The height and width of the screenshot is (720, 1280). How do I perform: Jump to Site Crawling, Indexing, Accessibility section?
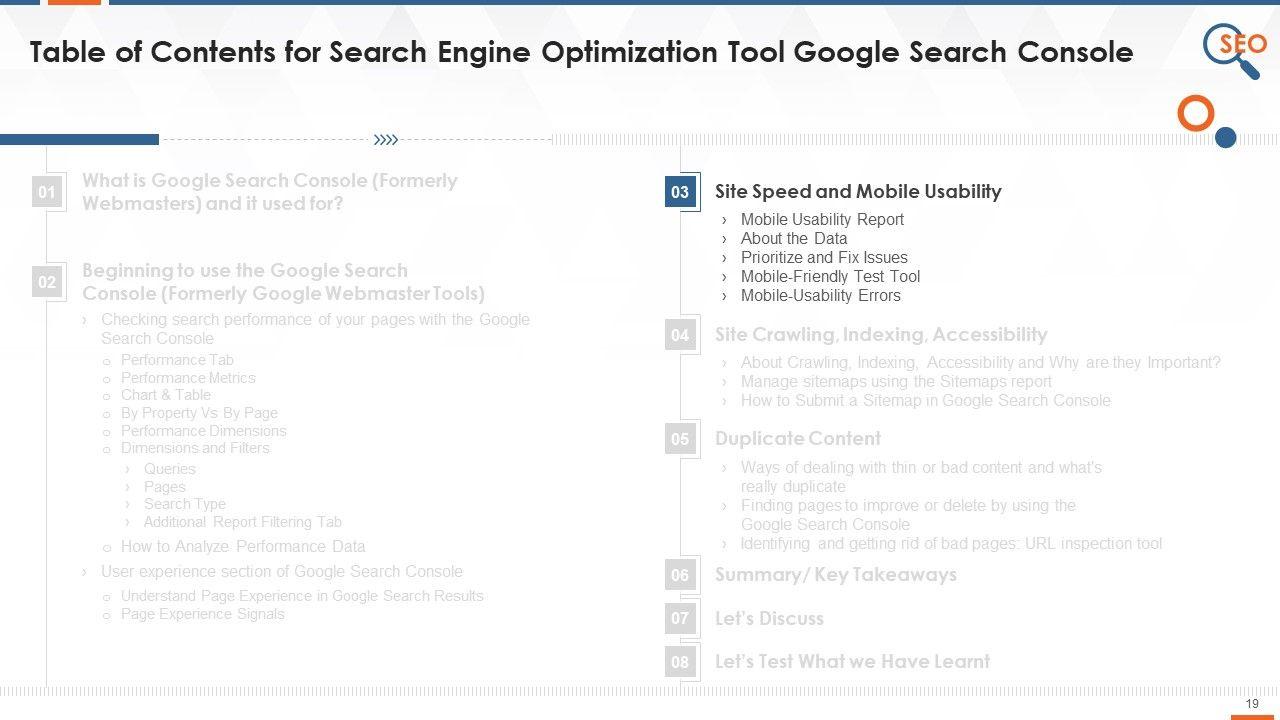coord(881,335)
